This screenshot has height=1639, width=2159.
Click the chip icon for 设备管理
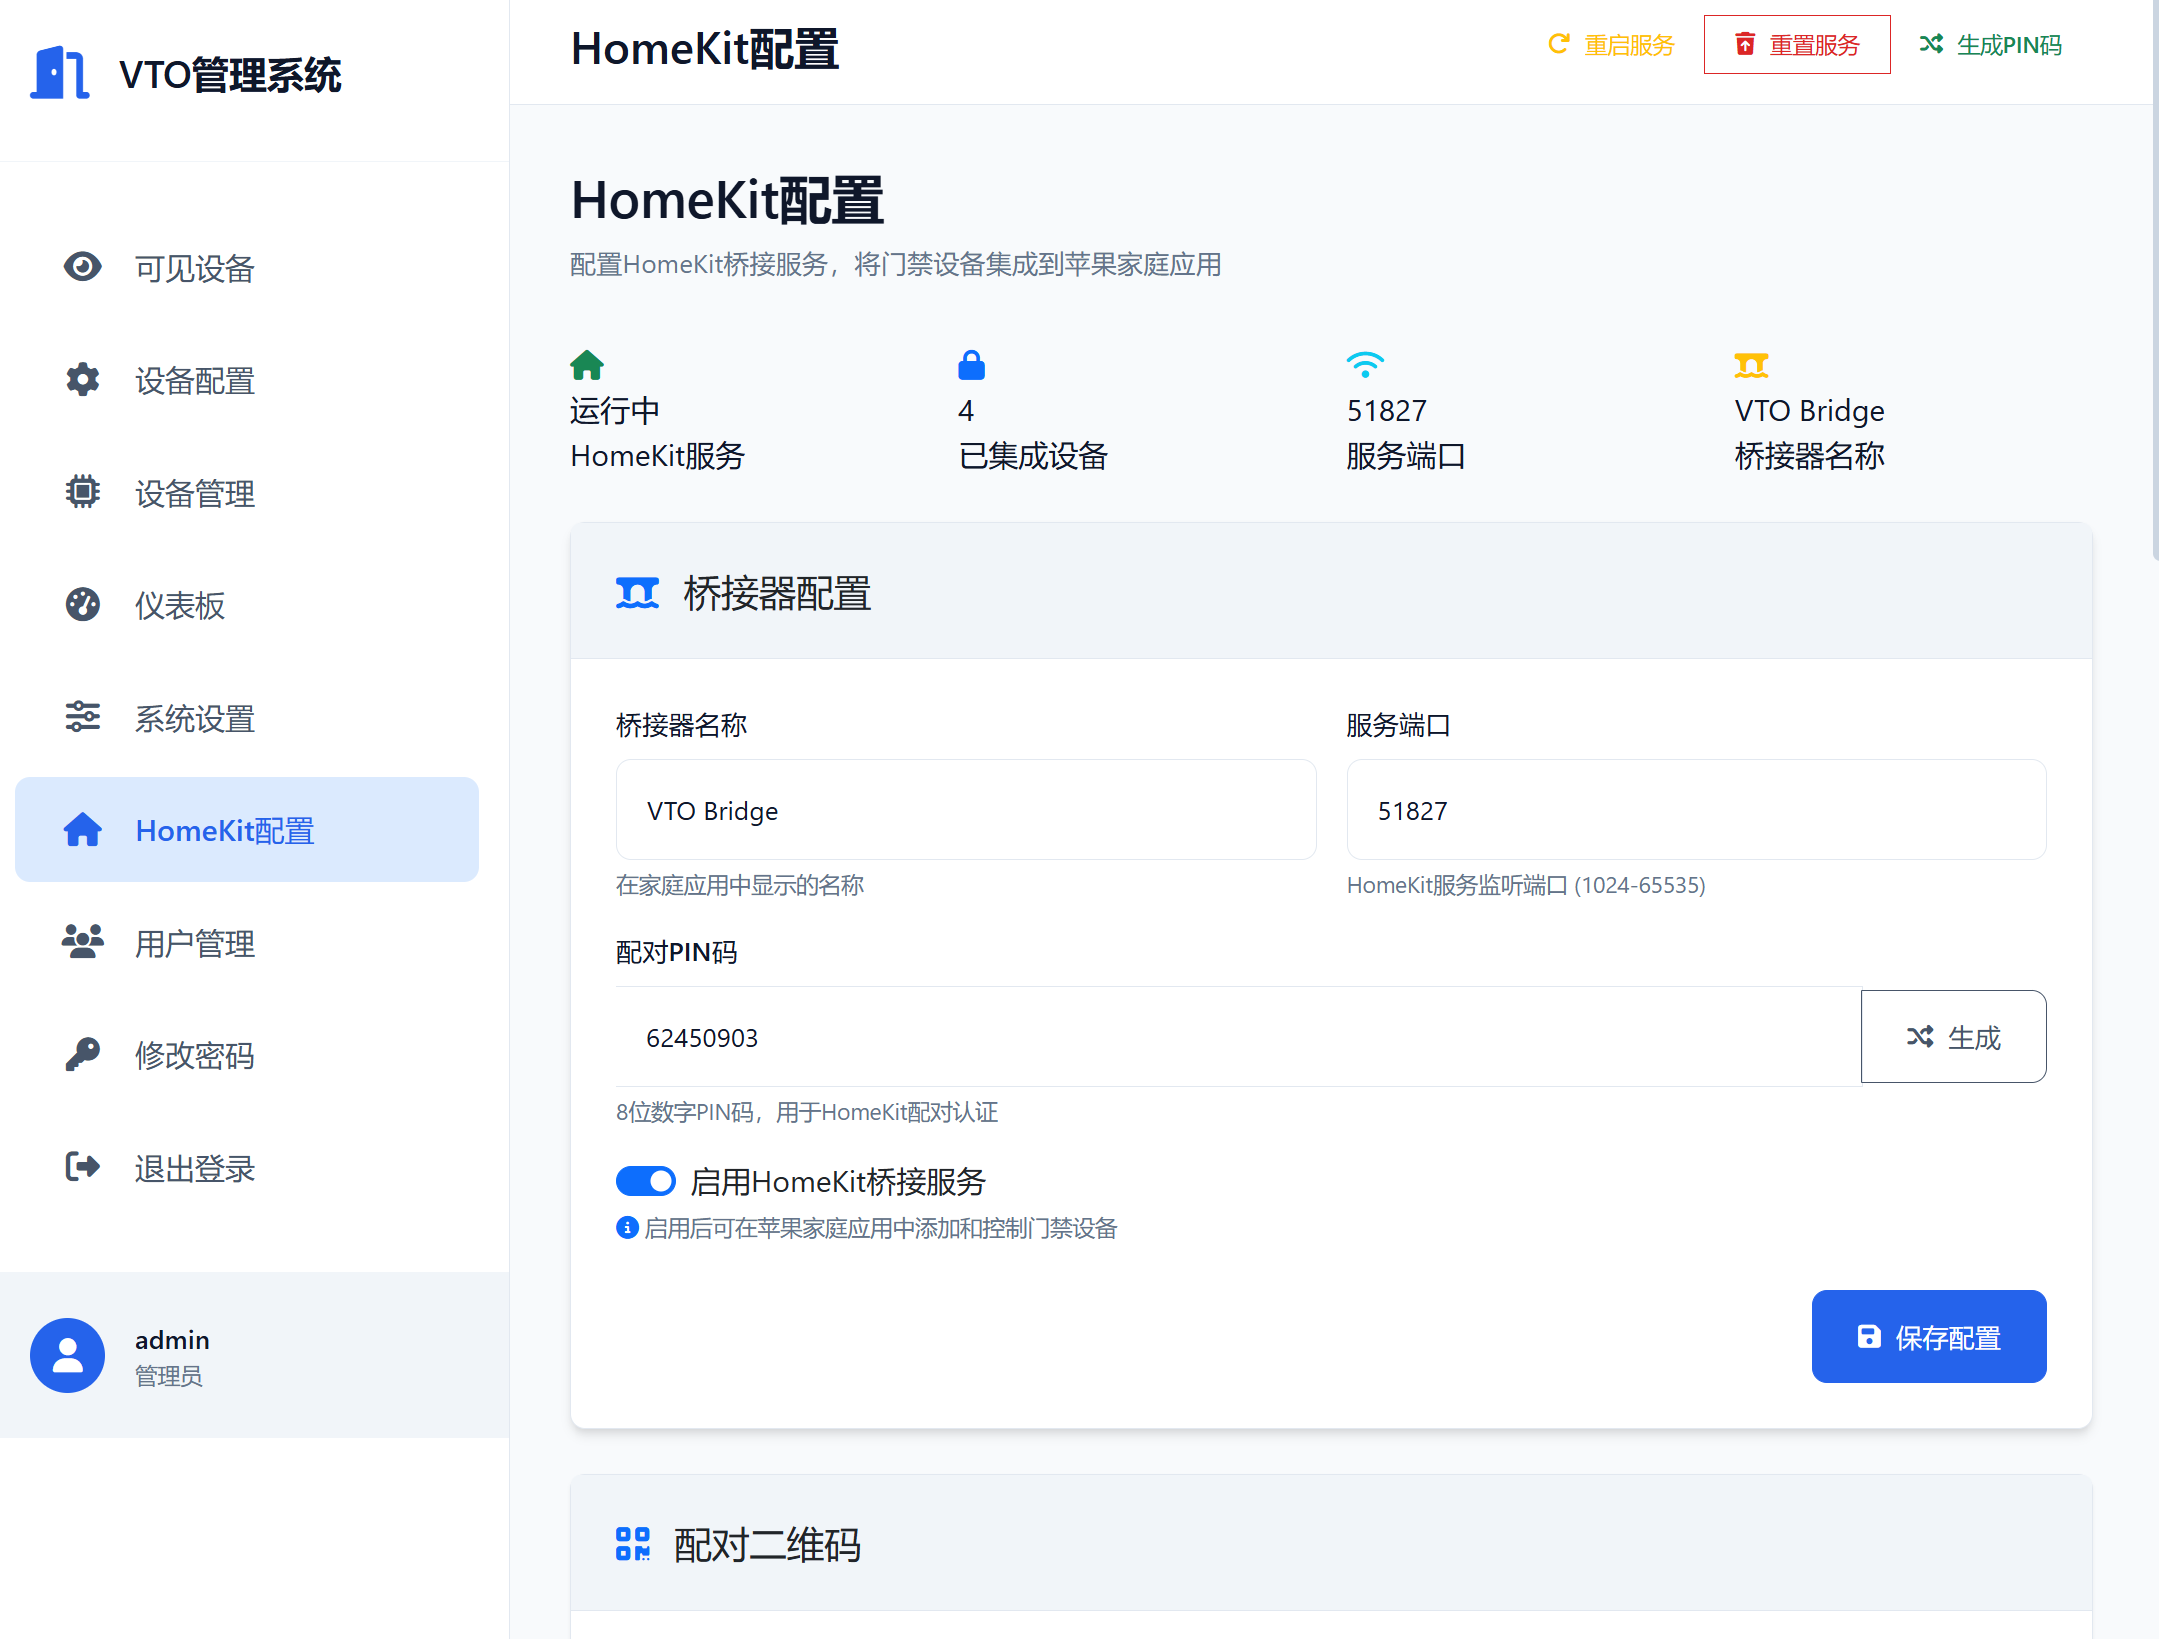tap(83, 492)
